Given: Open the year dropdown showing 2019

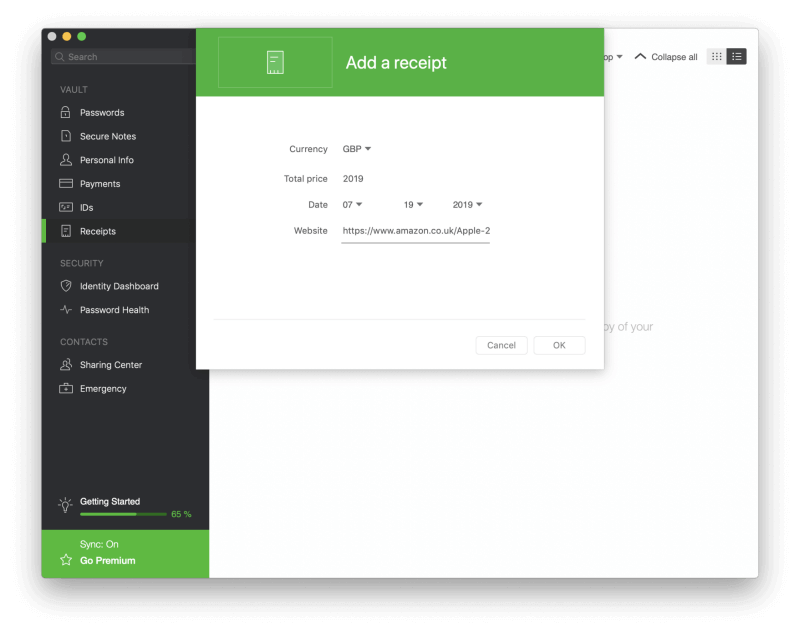Looking at the screenshot, I should [467, 205].
